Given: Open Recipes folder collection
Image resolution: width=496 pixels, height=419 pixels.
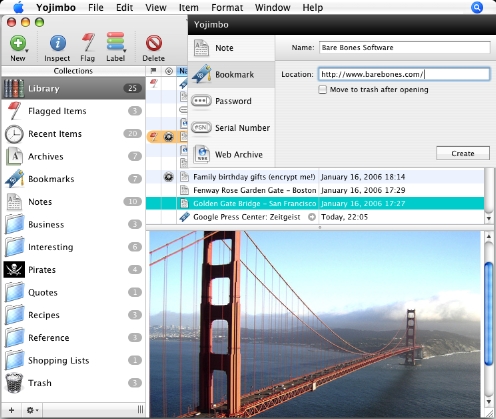Looking at the screenshot, I should click(x=73, y=315).
